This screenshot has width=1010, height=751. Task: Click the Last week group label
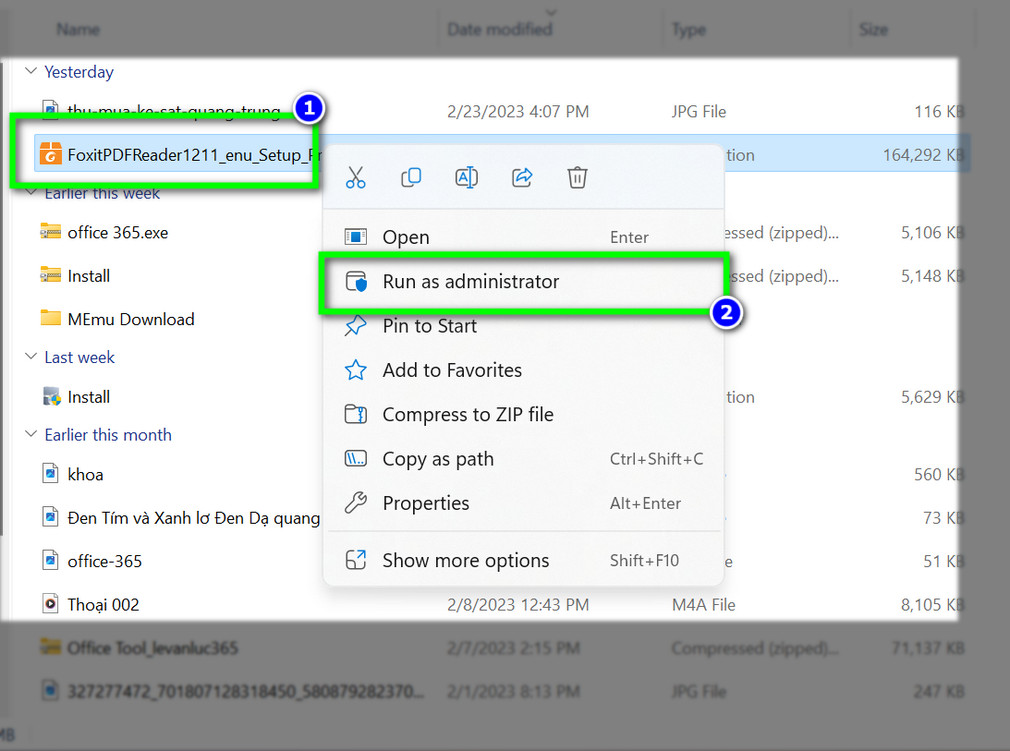pyautogui.click(x=79, y=357)
